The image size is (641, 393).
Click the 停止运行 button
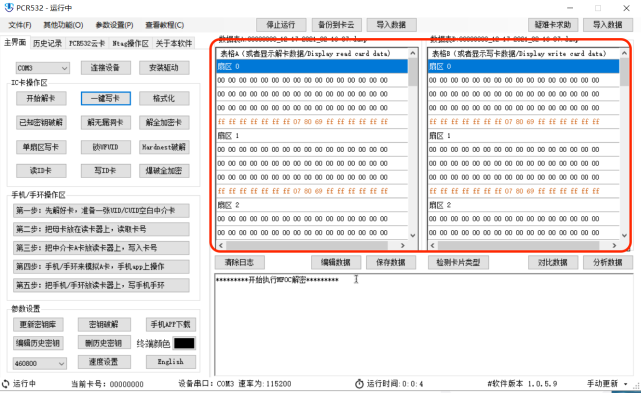[281, 25]
